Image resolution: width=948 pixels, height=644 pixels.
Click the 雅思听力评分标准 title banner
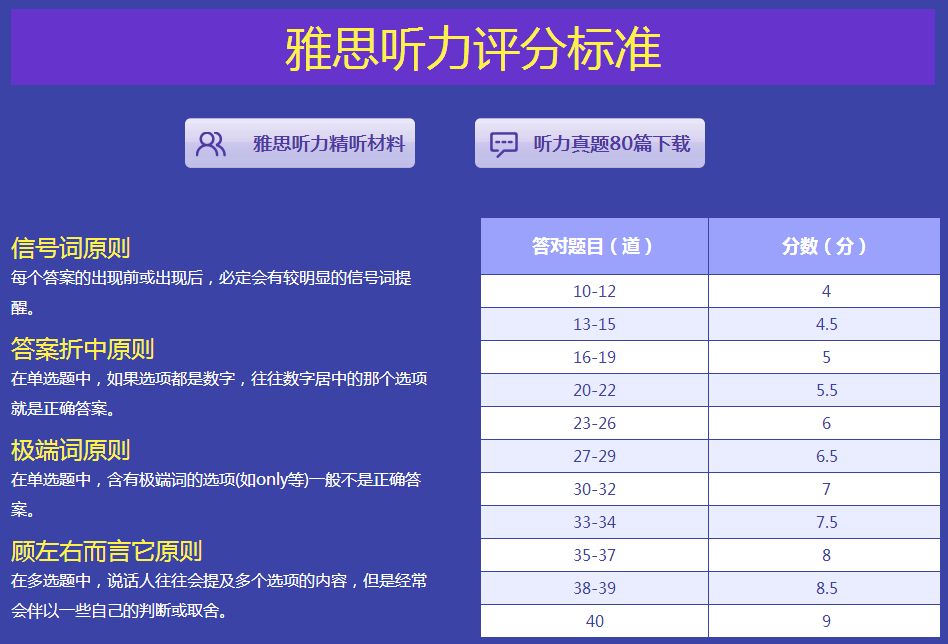click(x=473, y=47)
